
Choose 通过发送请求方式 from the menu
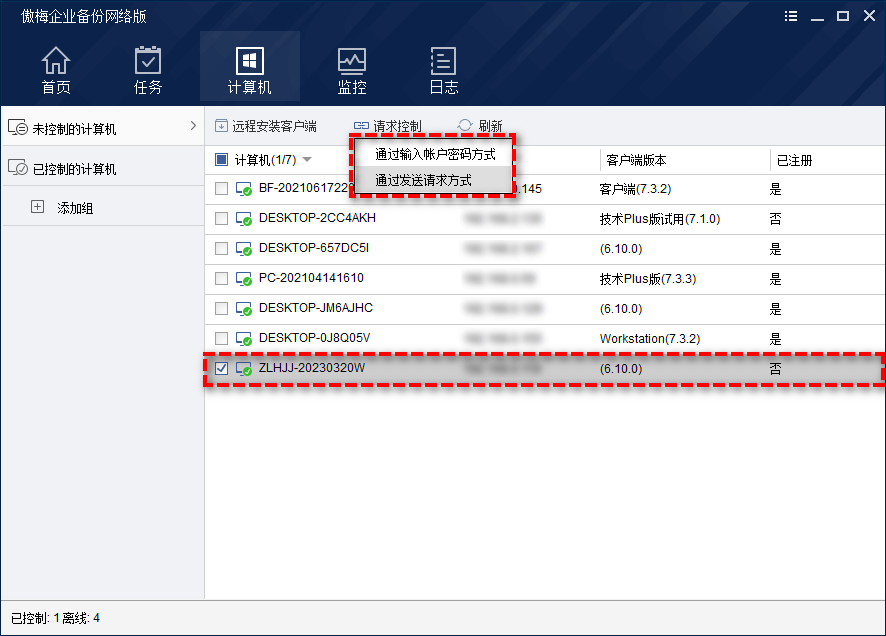coord(423,180)
